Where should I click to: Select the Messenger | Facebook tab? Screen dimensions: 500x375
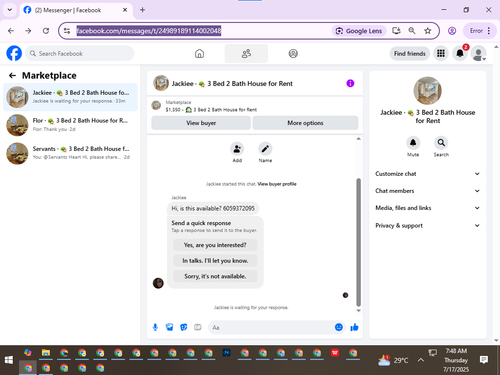tap(76, 10)
